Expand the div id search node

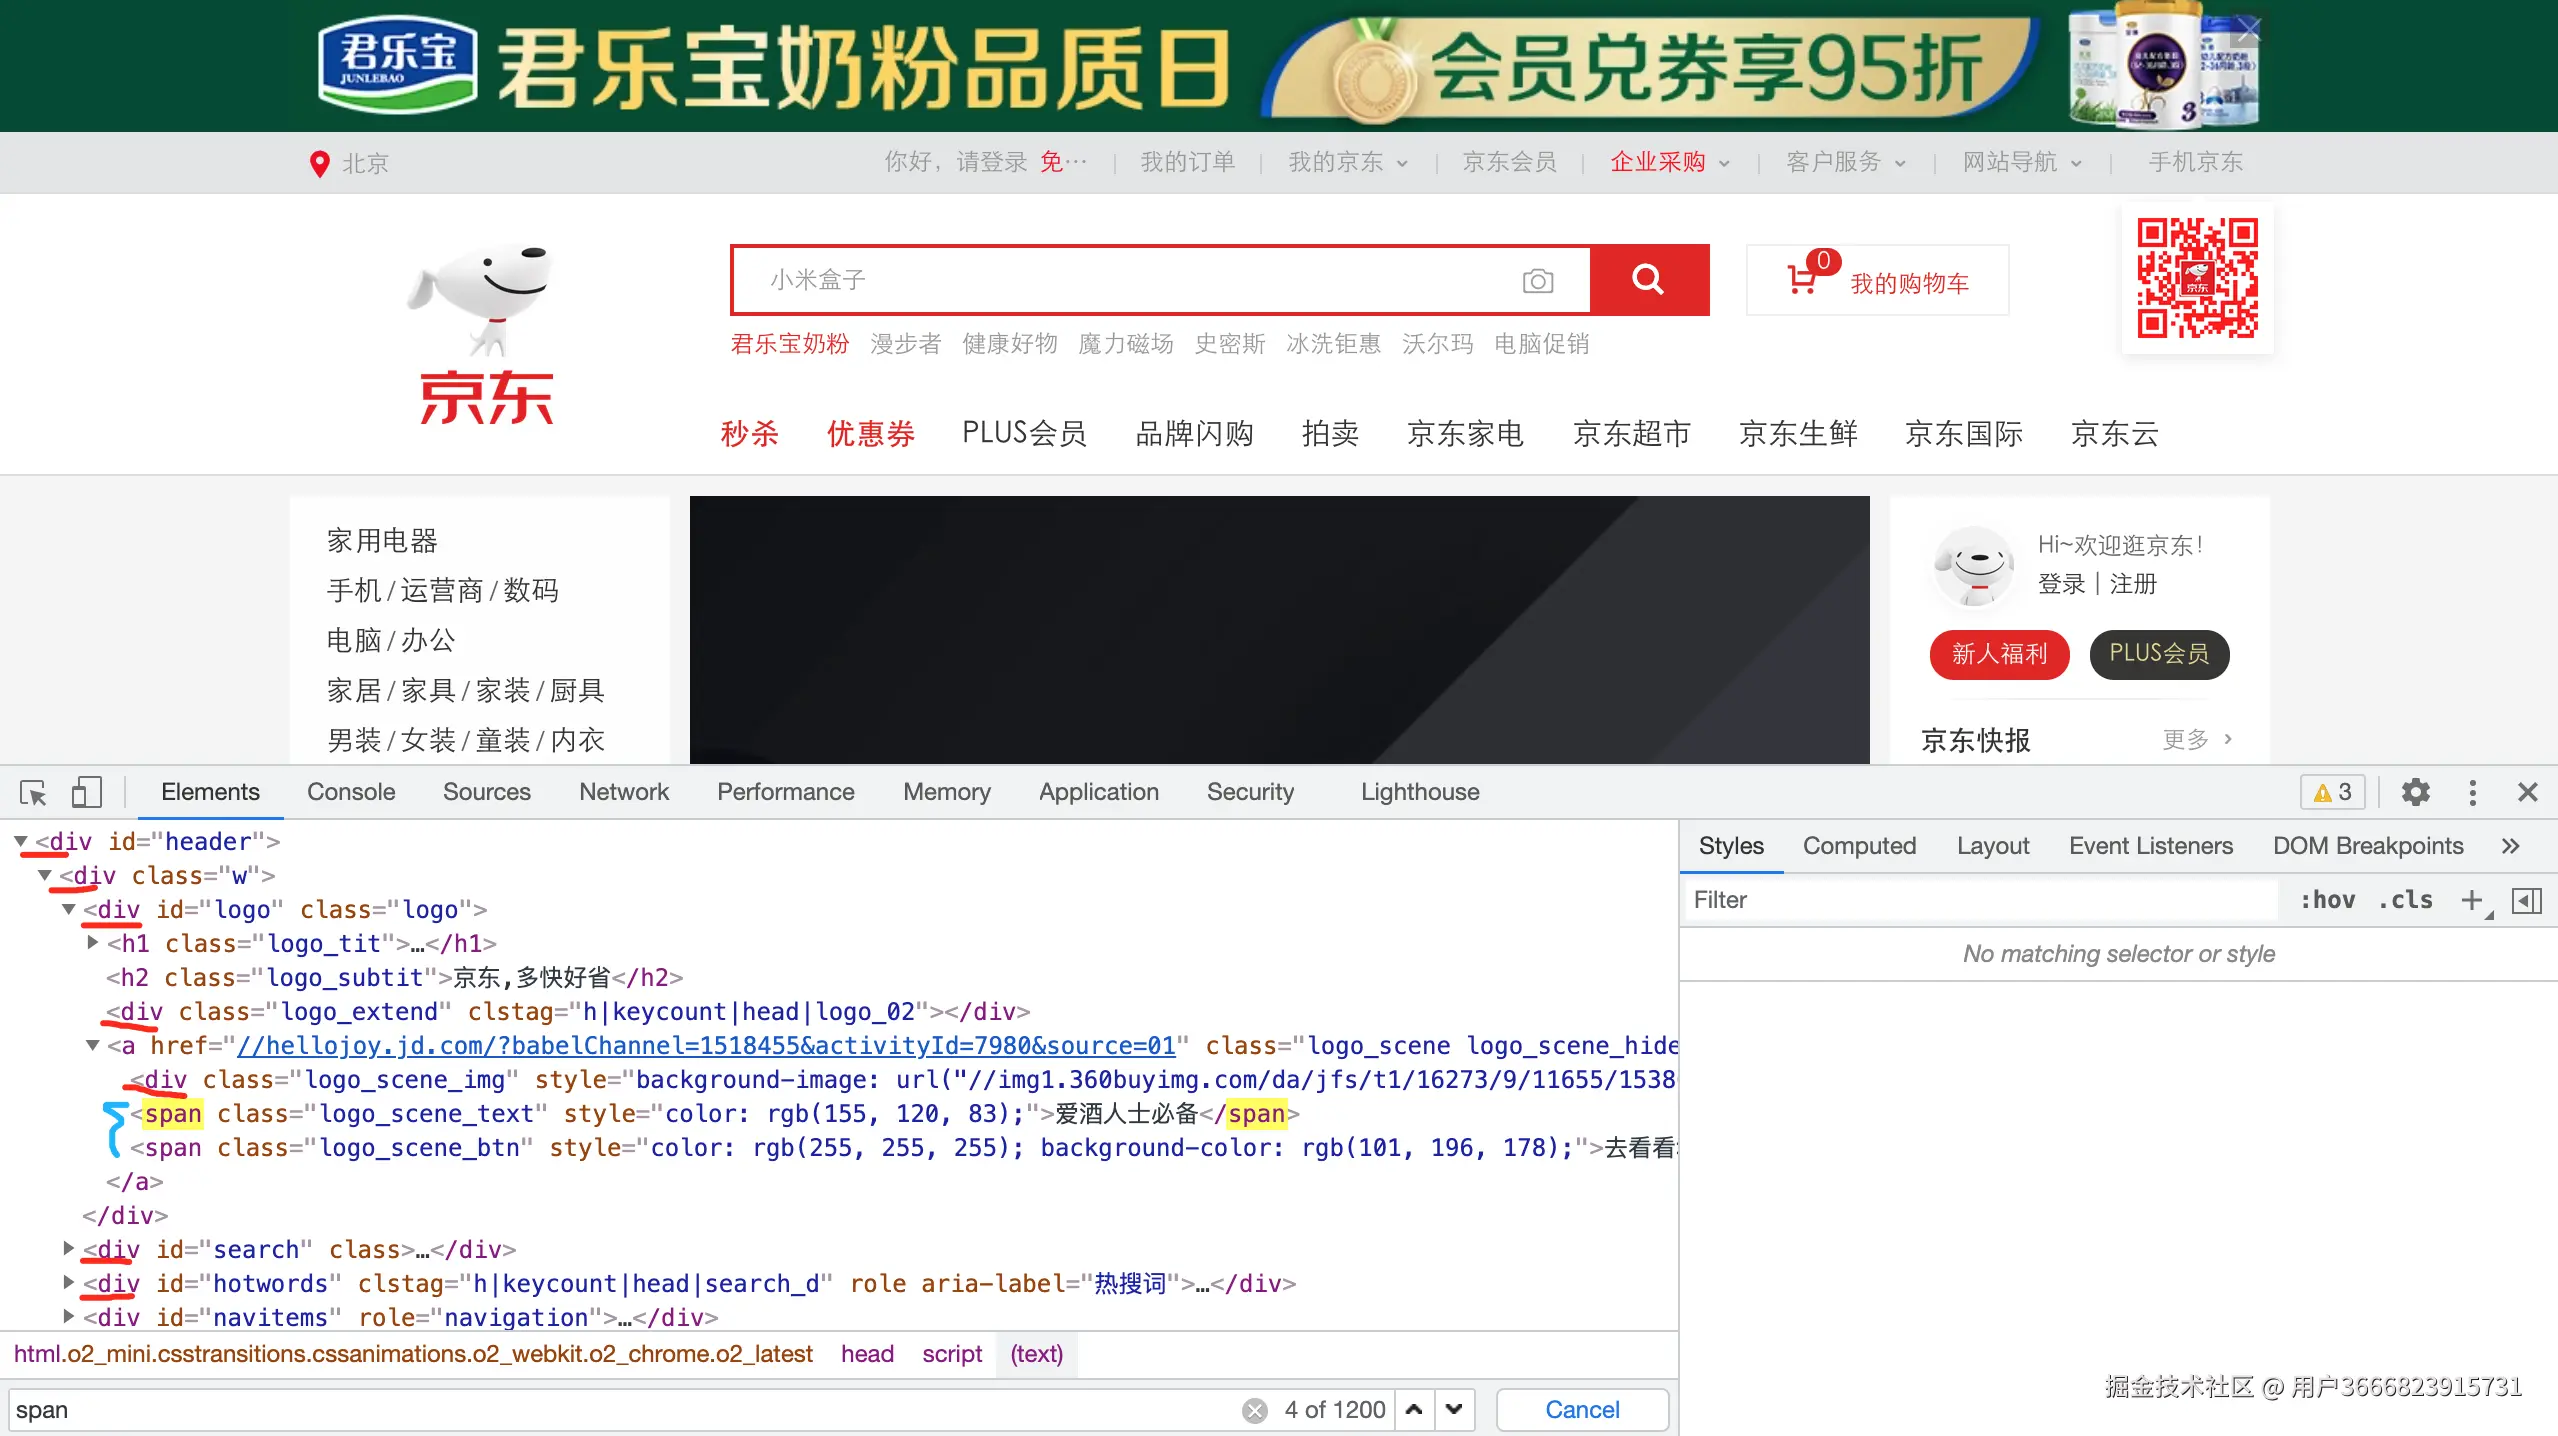point(68,1248)
